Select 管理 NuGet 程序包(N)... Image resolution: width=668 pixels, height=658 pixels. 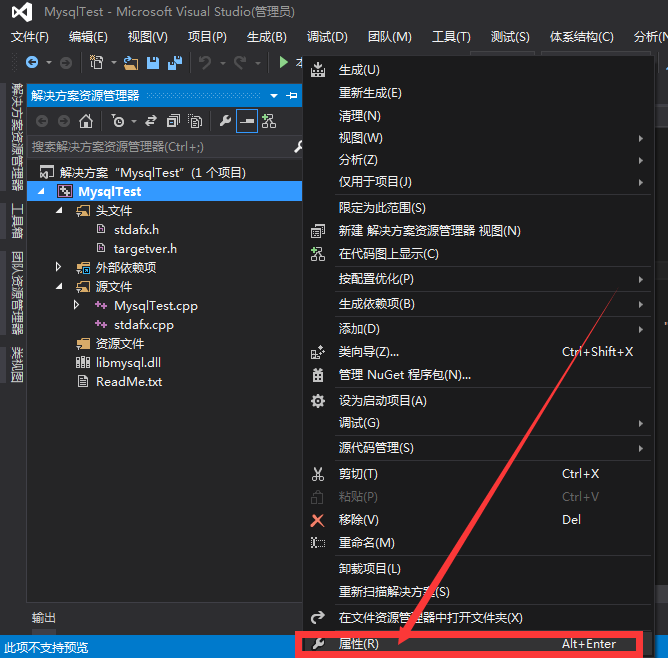[478, 375]
